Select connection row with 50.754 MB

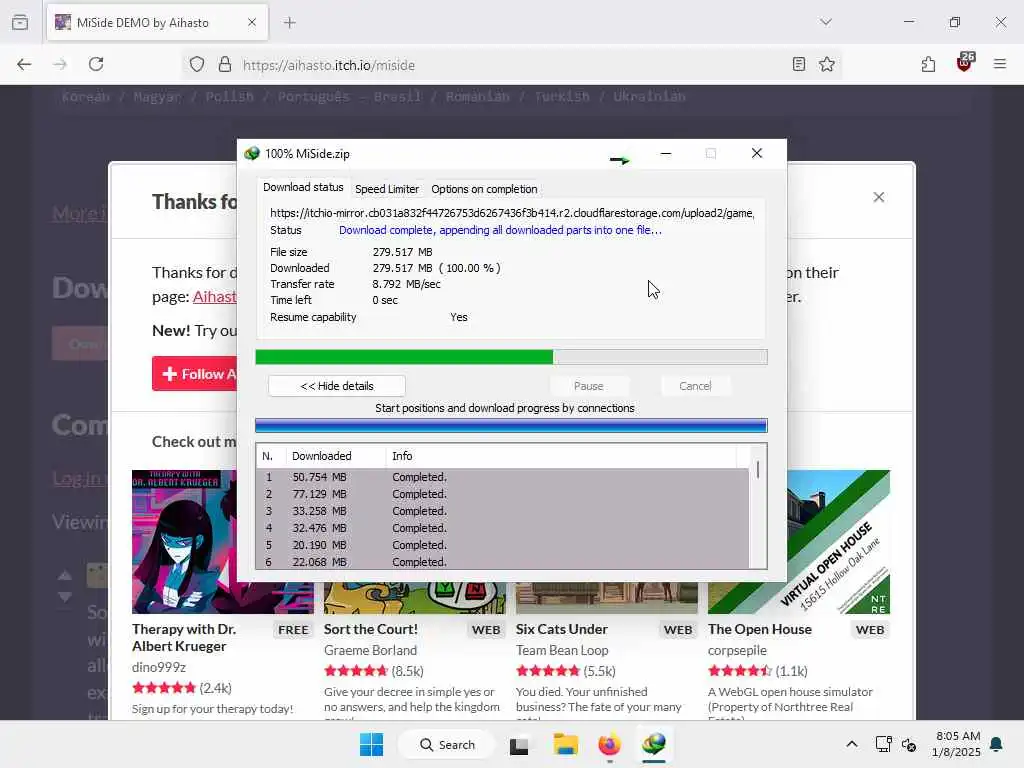click(503, 477)
